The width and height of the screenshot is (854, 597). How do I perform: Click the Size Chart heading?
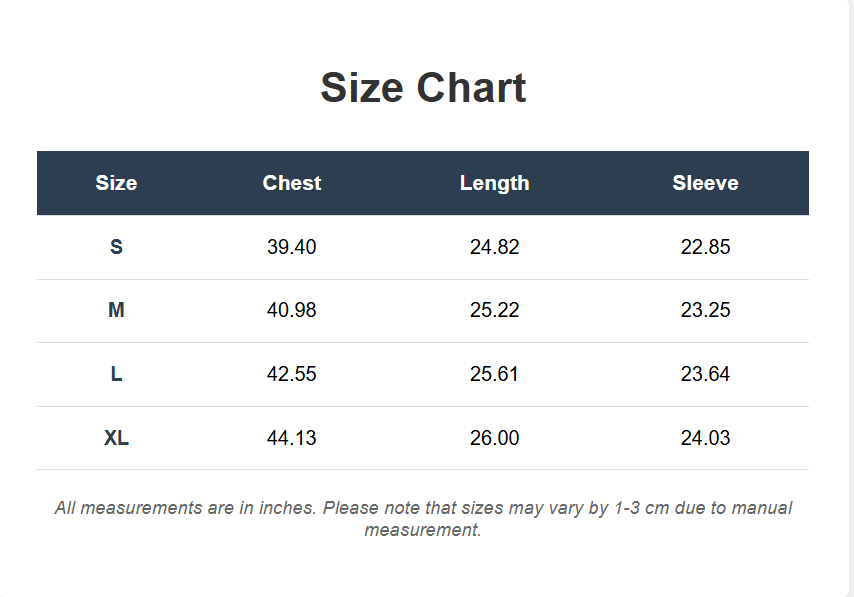click(423, 88)
